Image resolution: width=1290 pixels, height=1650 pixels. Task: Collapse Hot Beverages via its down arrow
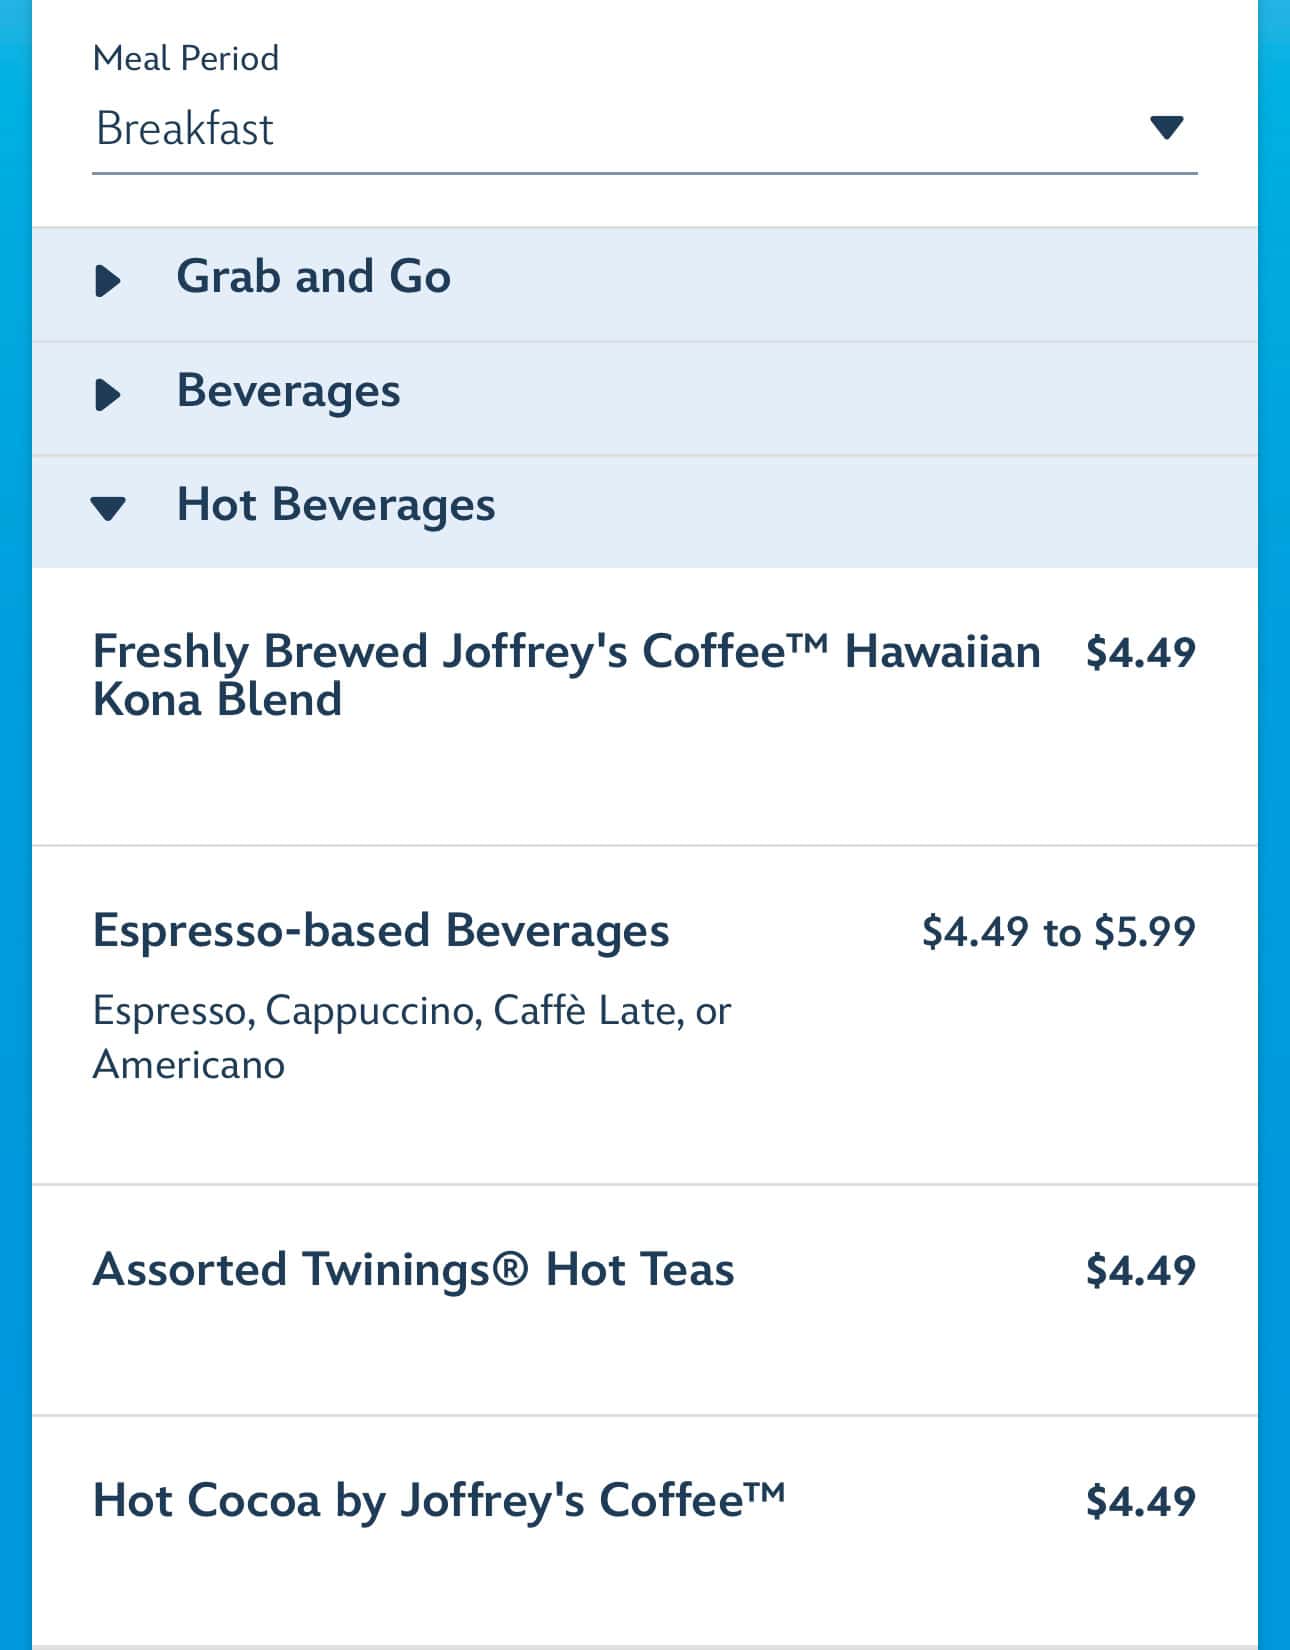click(107, 509)
